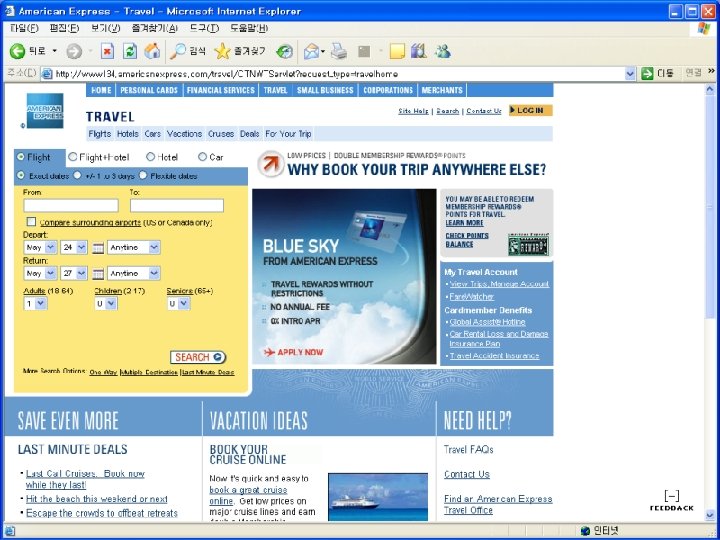Open the Depart day dropdown
This screenshot has height=540, width=720.
74,248
